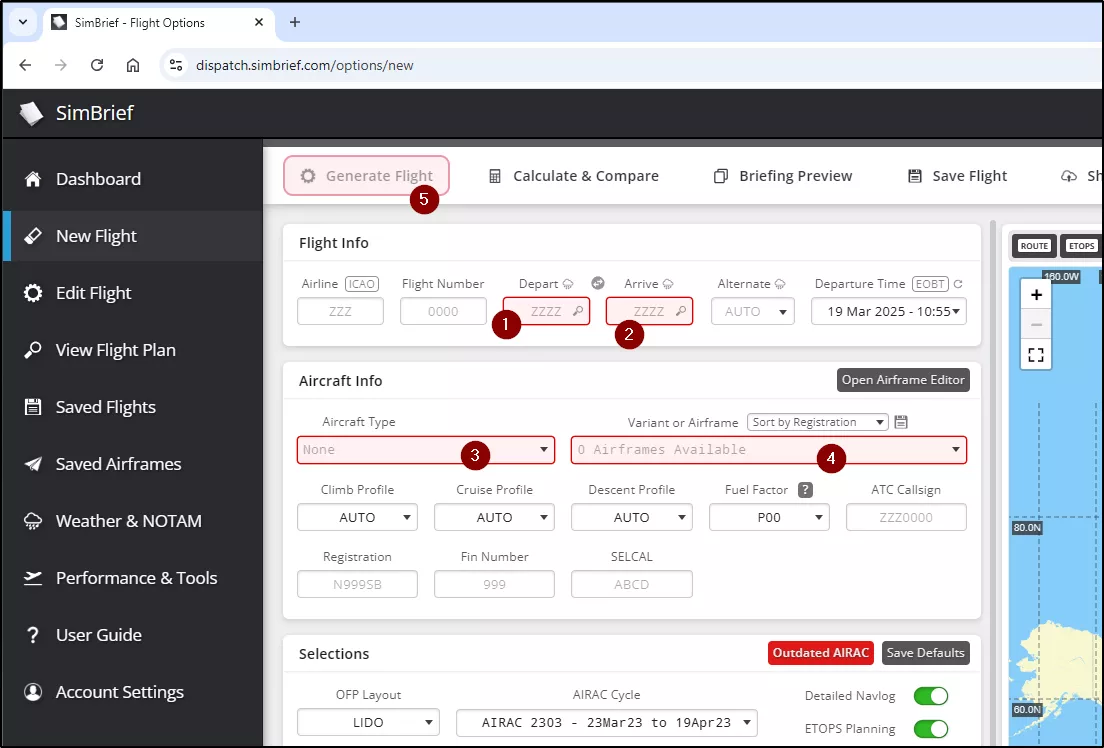Toggle the ETOPS Planning switch
The width and height of the screenshot is (1104, 748).
(930, 729)
